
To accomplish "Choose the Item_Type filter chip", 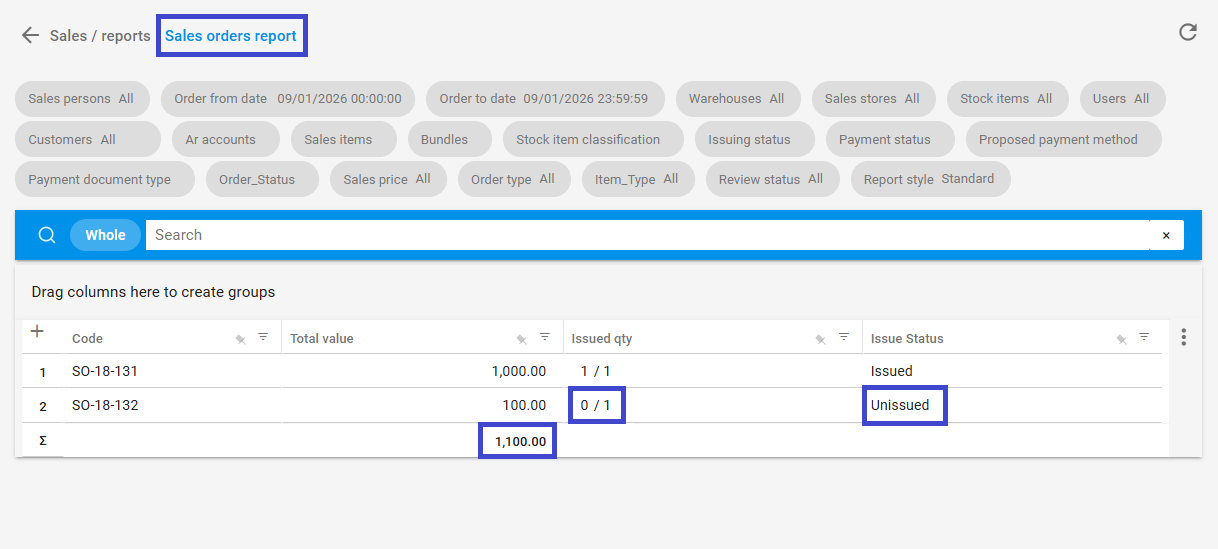I will point(638,179).
